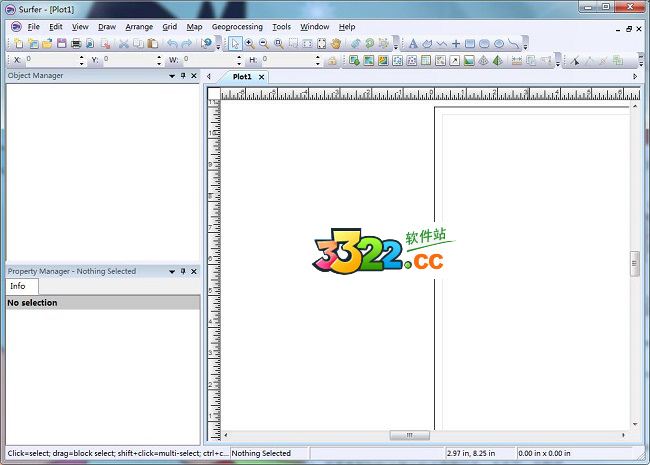650x465 pixels.
Task: Close the Plot1 tab
Action: tap(261, 77)
